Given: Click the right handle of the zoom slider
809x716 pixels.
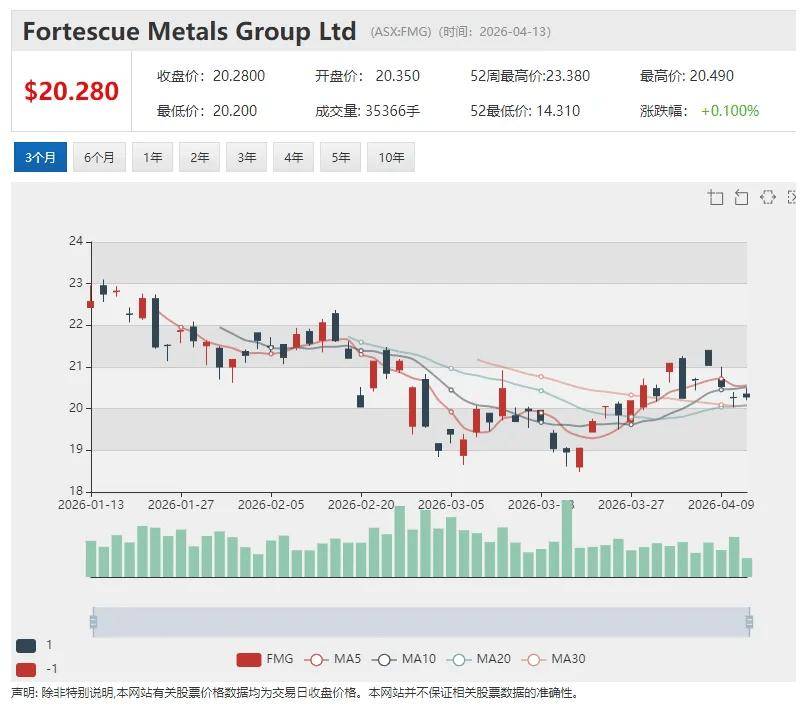Looking at the screenshot, I should [x=749, y=622].
